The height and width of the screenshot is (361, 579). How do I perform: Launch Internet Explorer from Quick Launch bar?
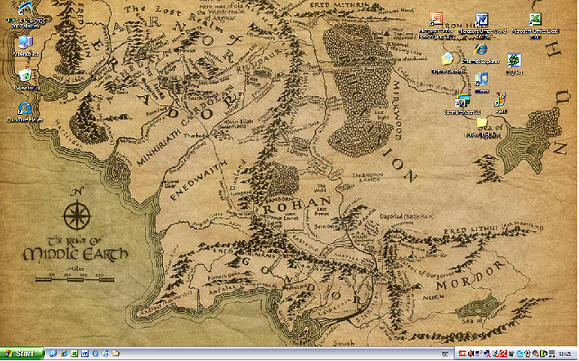pos(64,354)
